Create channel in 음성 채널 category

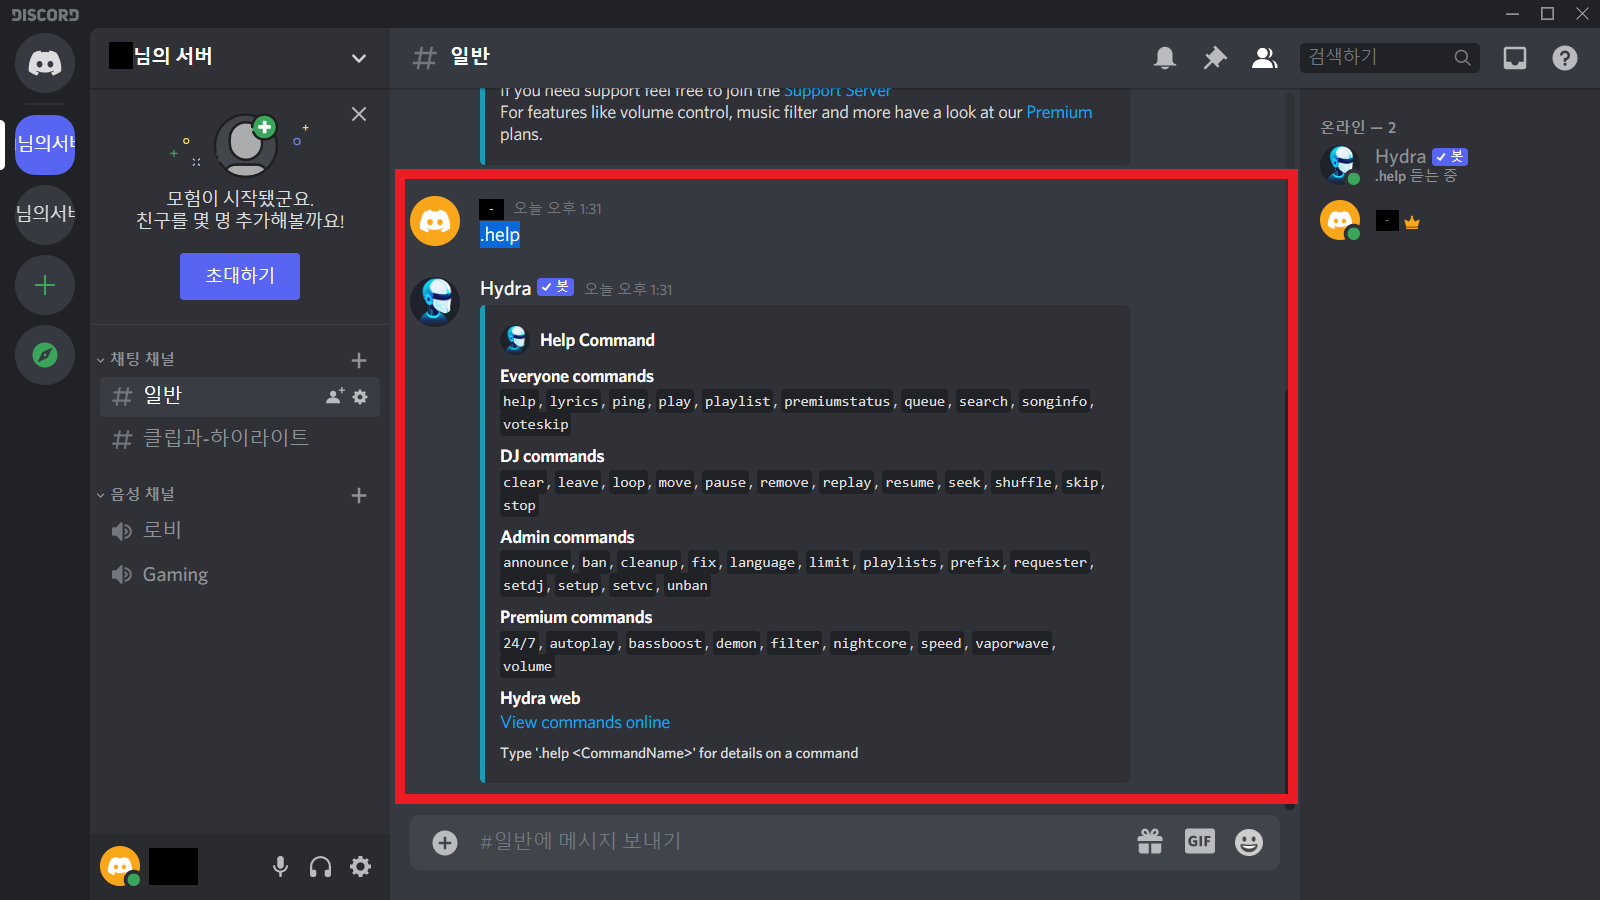359,495
